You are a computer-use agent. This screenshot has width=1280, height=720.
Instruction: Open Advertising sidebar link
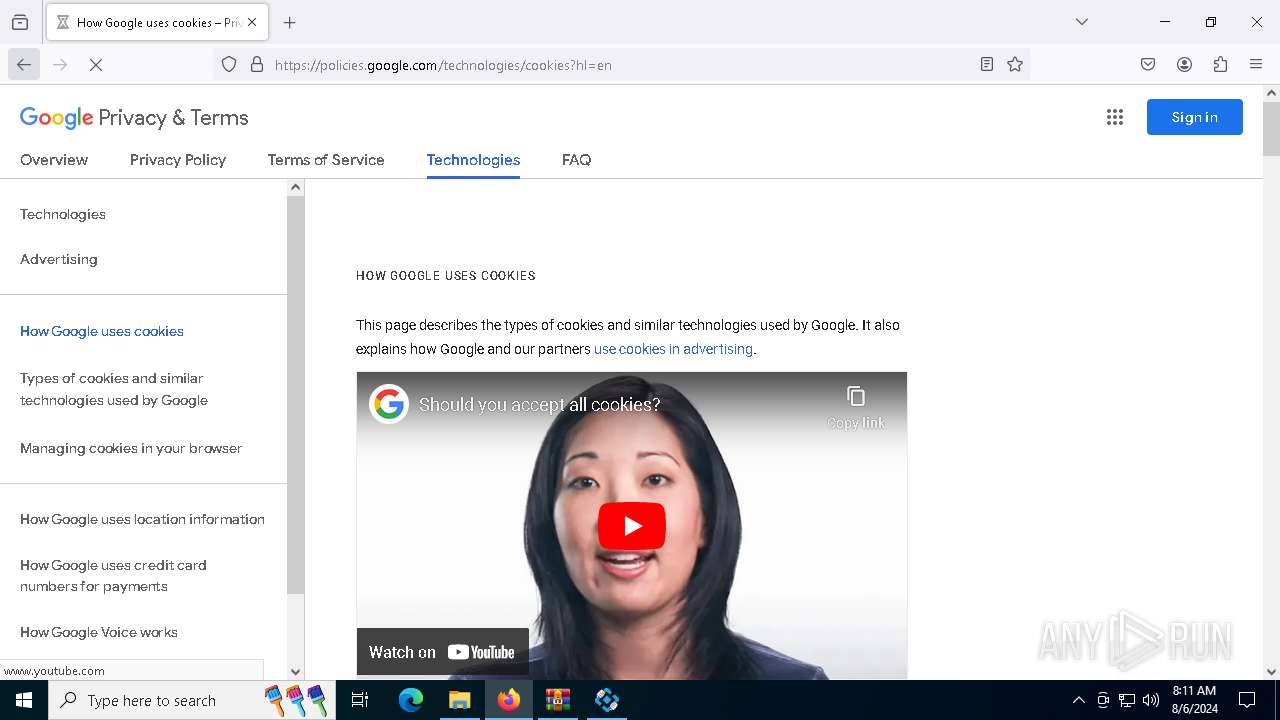(59, 259)
